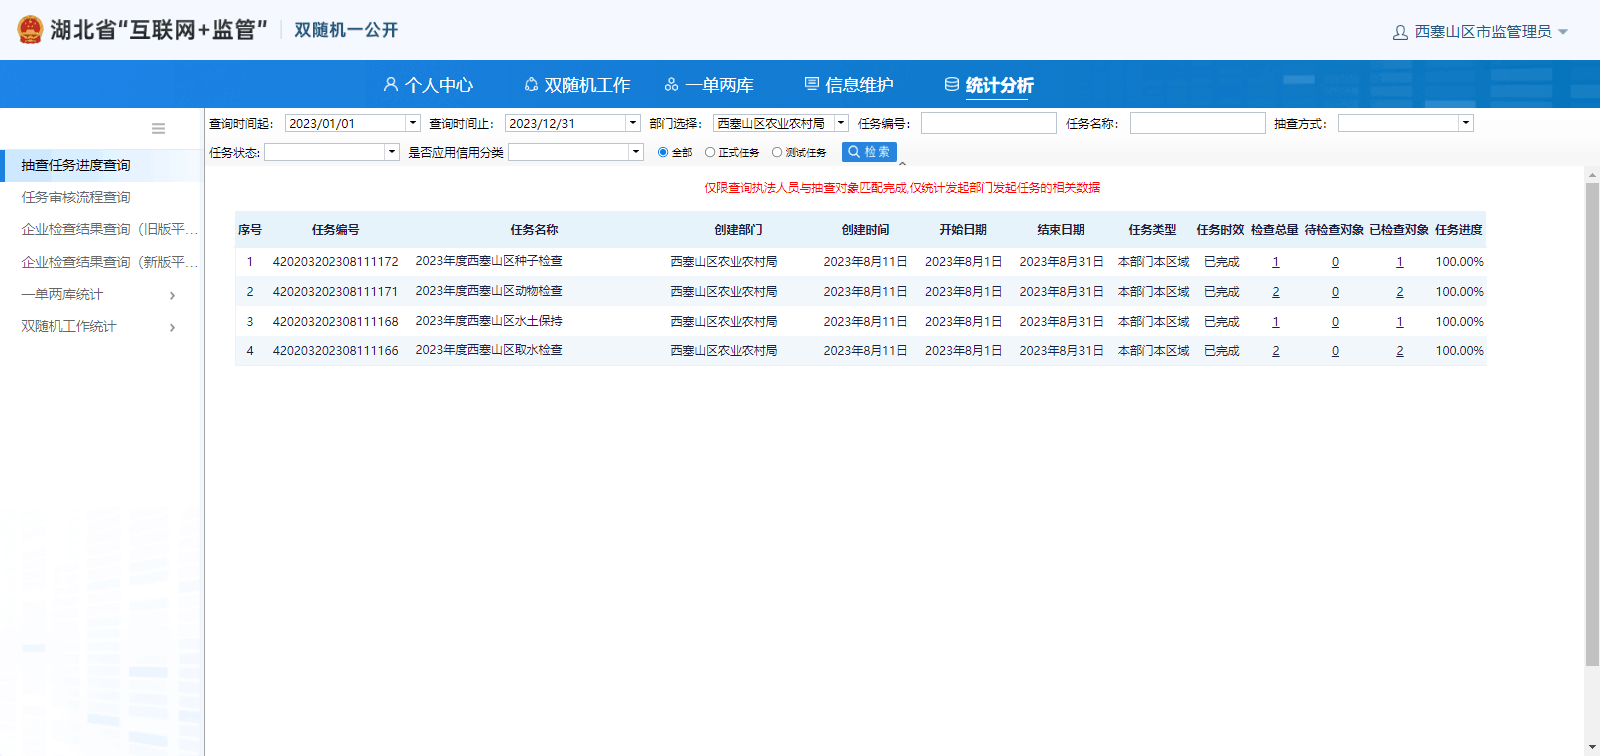
Task: Click the 信息维护 icon in navigation
Action: coord(812,85)
